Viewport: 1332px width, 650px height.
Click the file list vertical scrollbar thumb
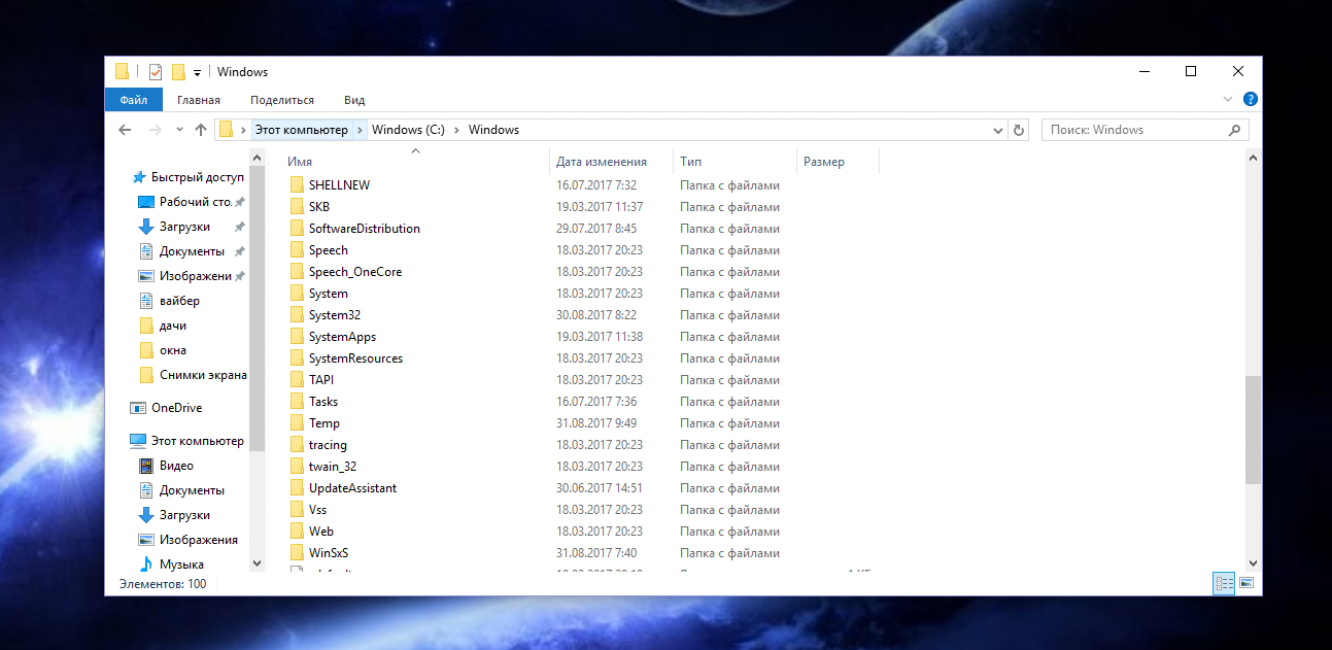[x=1253, y=430]
